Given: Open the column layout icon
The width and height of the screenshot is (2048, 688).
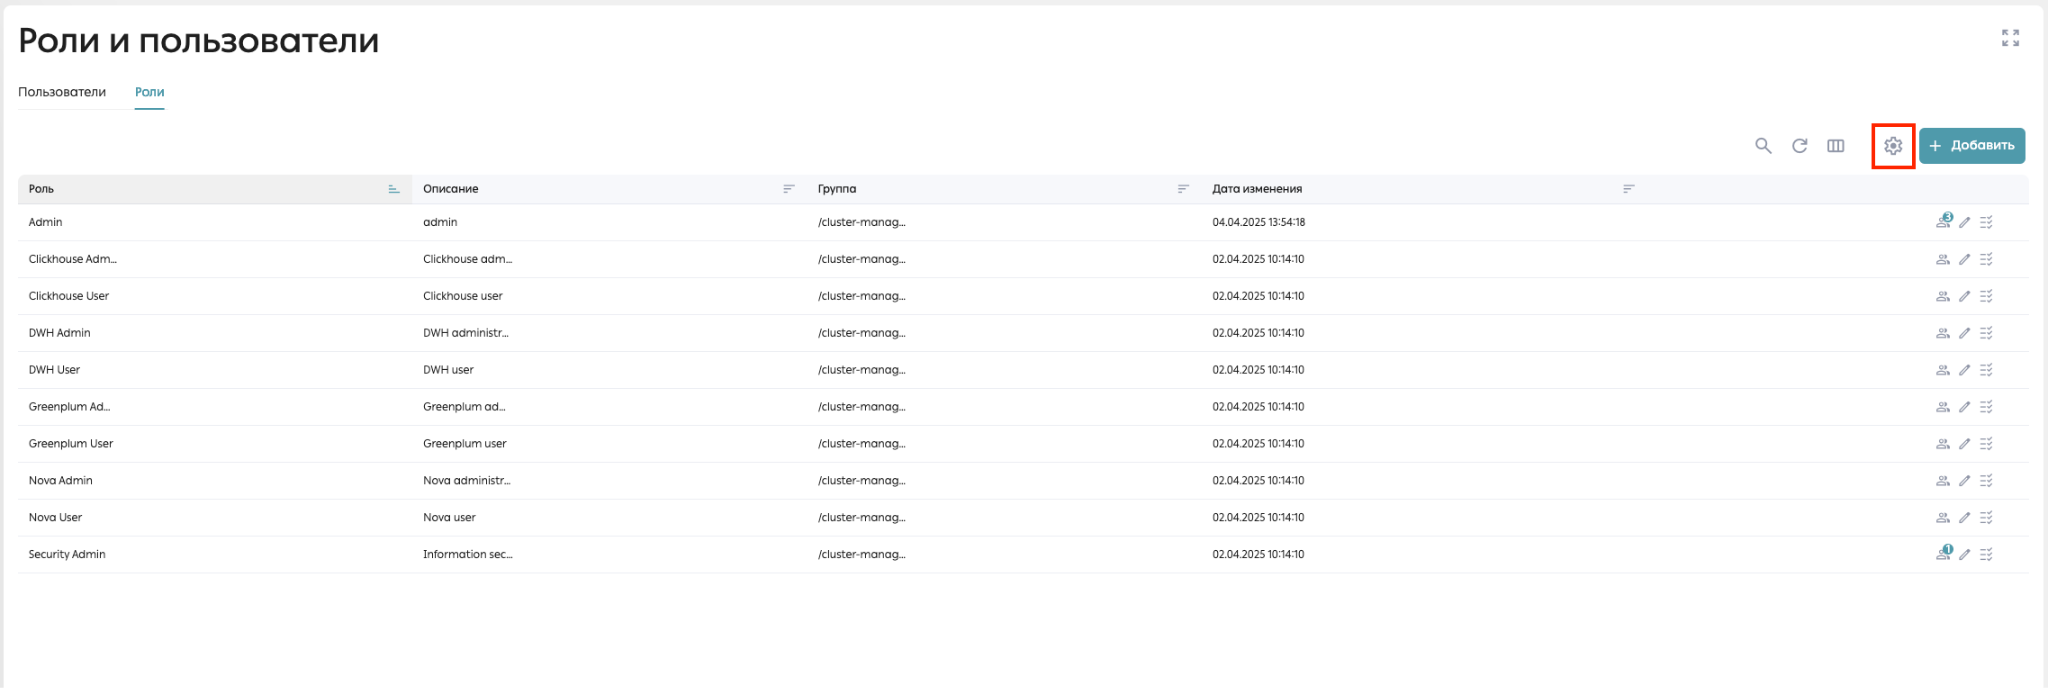Looking at the screenshot, I should pyautogui.click(x=1836, y=146).
